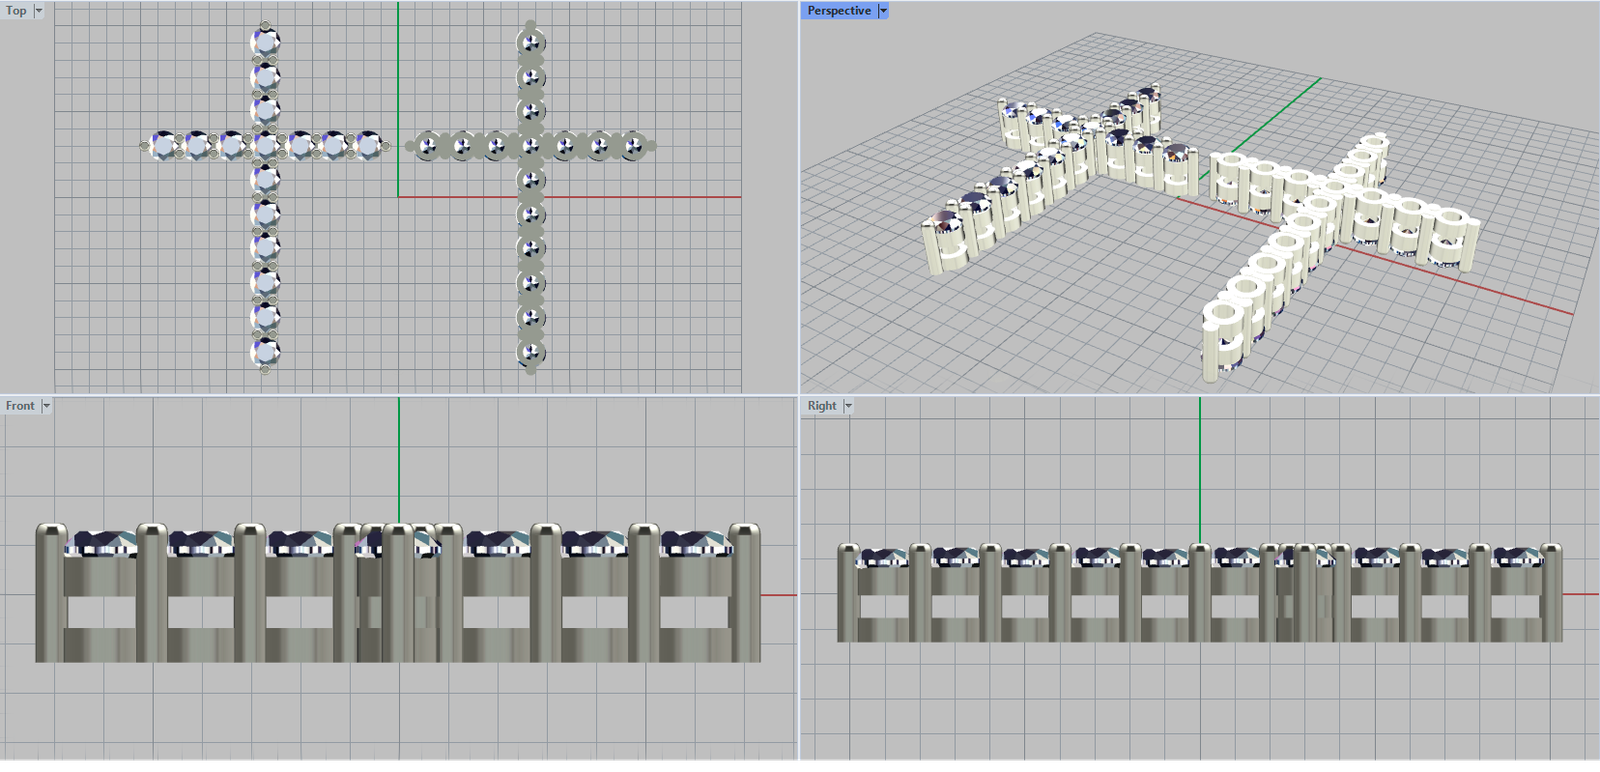1600x772 pixels.
Task: Select the center setting of the right cross in Top view
Action: [530, 147]
